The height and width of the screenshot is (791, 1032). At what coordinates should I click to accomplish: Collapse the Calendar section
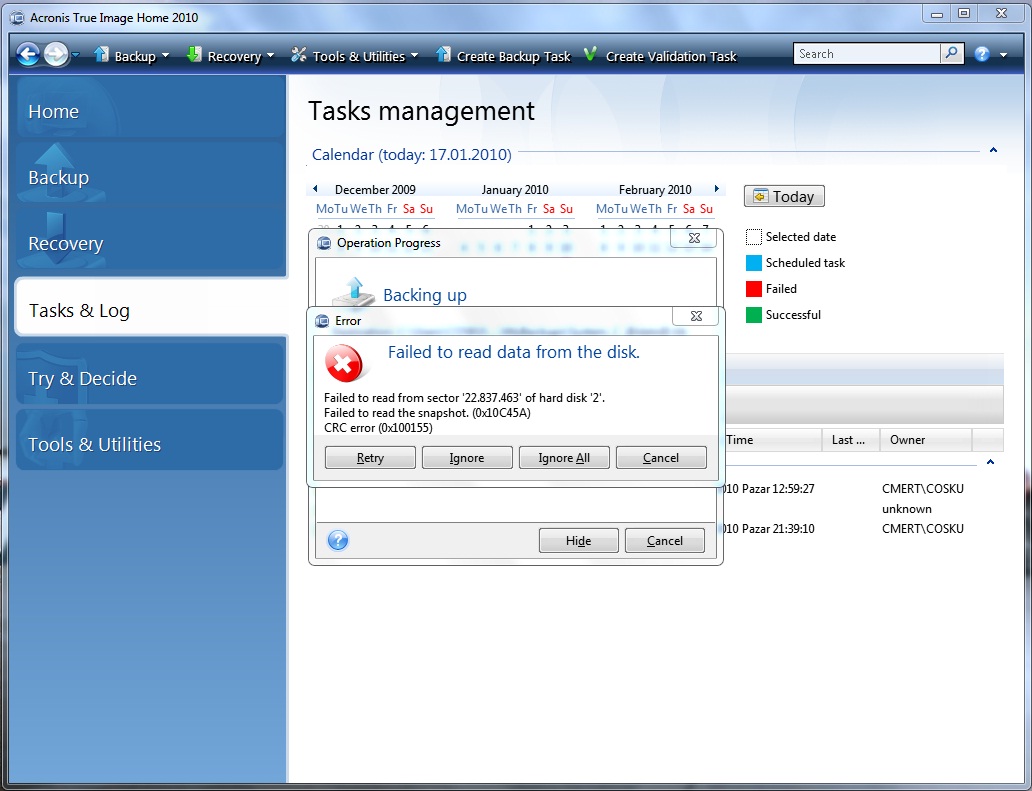[x=993, y=151]
